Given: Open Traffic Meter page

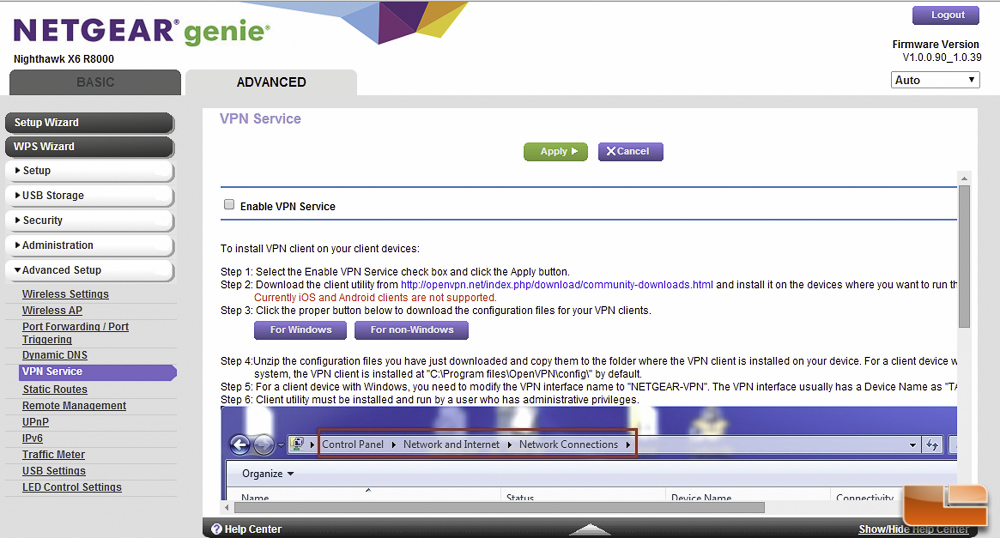Looking at the screenshot, I should coord(54,454).
